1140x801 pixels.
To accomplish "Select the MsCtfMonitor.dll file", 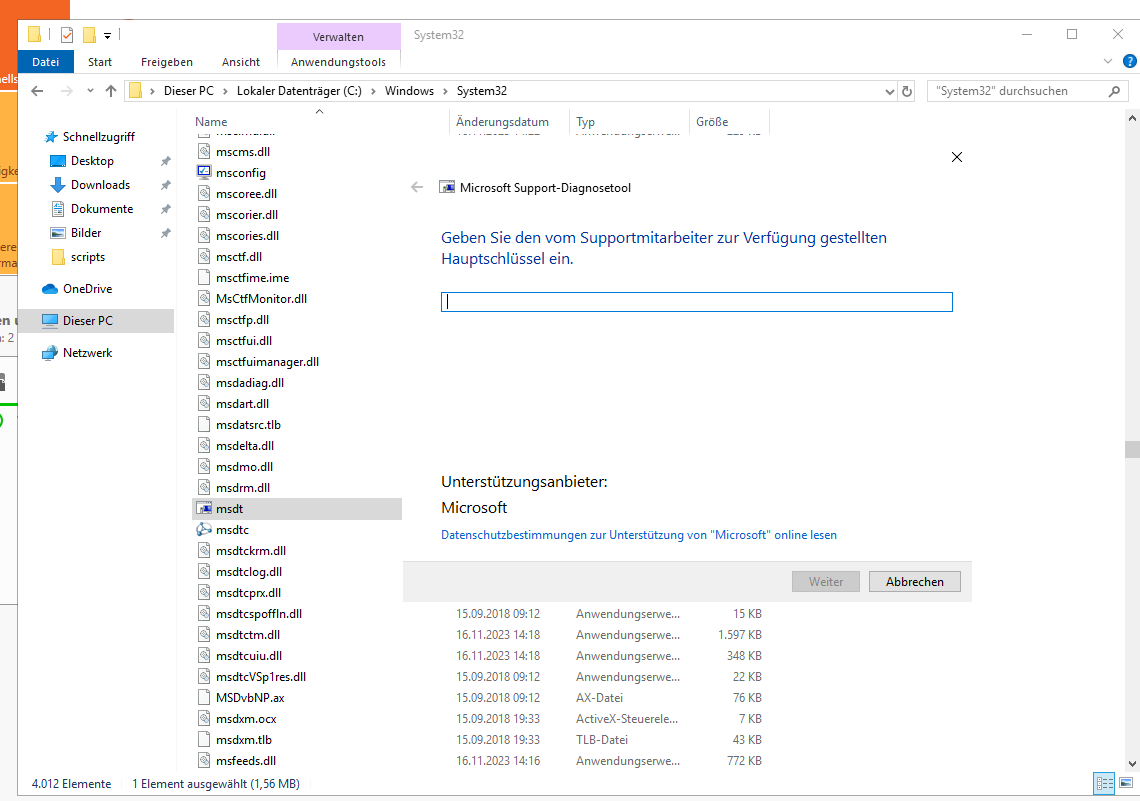I will (x=261, y=299).
